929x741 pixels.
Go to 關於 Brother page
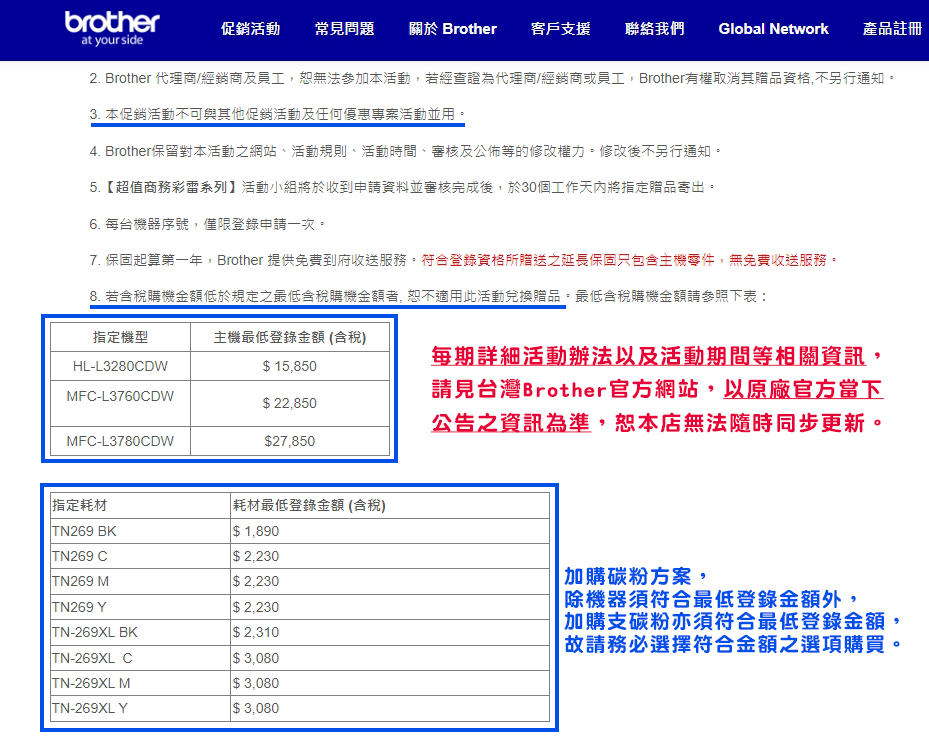[x=452, y=29]
